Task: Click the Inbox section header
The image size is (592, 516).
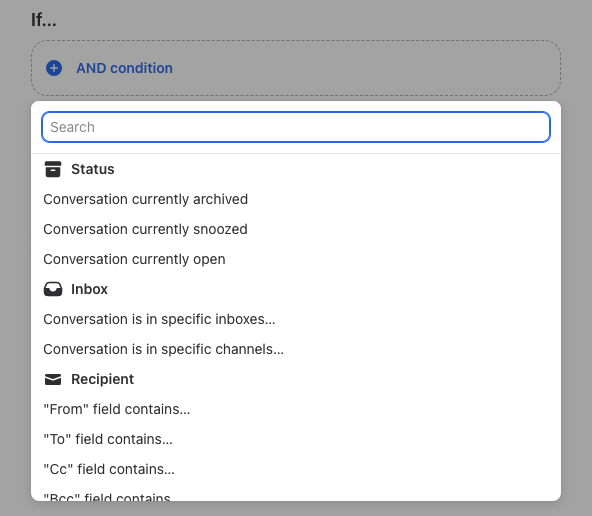Action: pos(89,289)
